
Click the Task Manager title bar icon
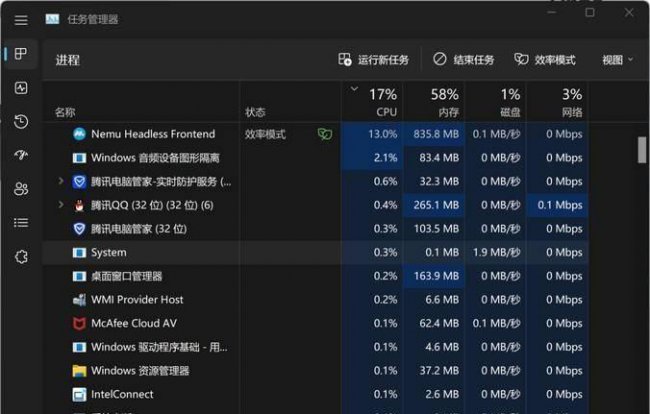(52, 19)
